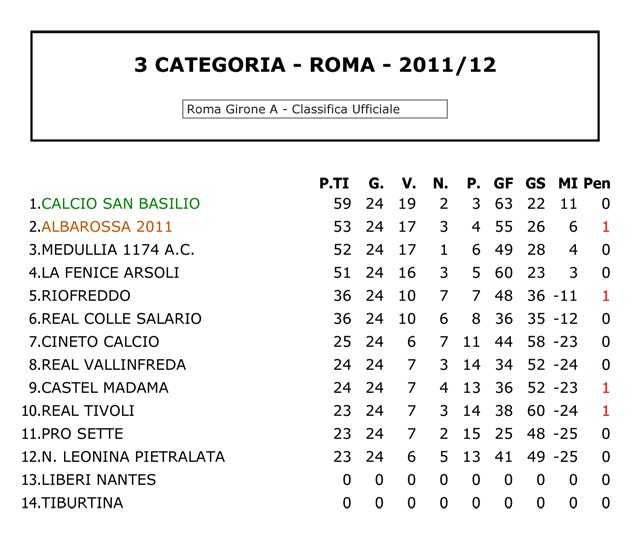This screenshot has width=629, height=550.
Task: Select CINETO CALCIO in standings
Action: (100, 342)
